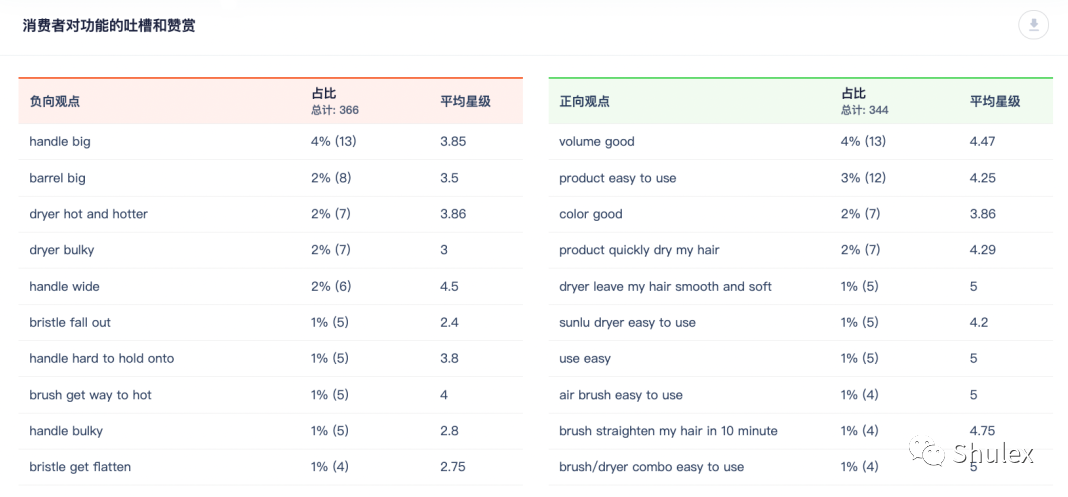Select 'product quickly dry my hair' row
Image resolution: width=1068 pixels, height=497 pixels.
[x=800, y=250]
